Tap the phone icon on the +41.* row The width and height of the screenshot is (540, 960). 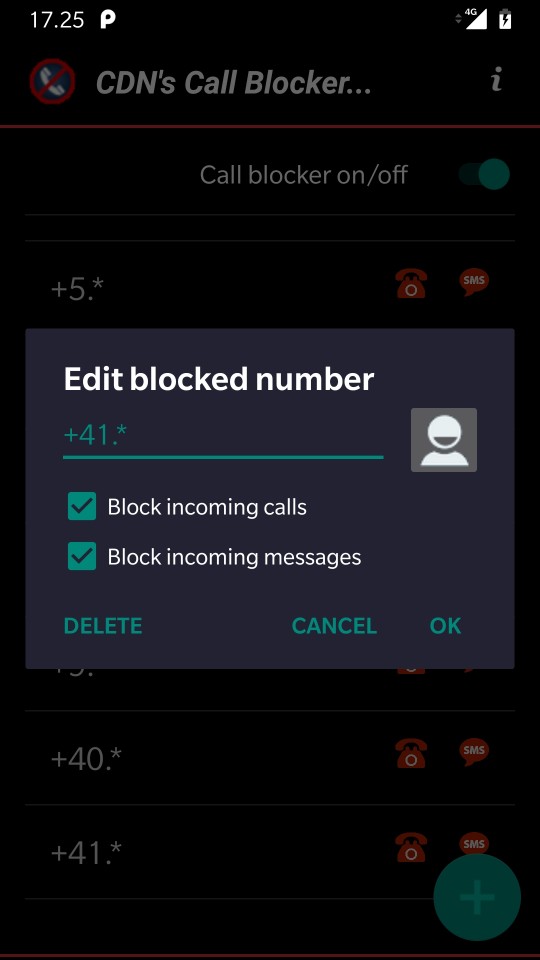click(411, 847)
